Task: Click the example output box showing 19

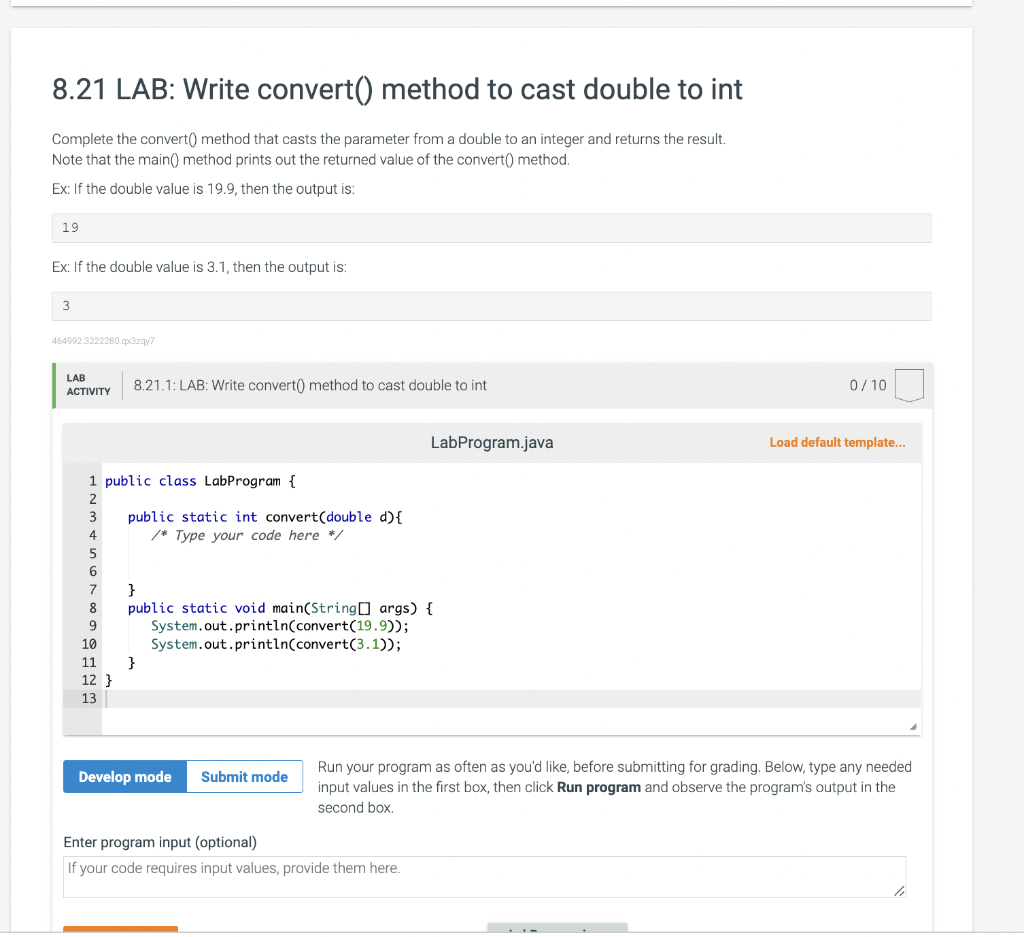Action: (x=491, y=227)
